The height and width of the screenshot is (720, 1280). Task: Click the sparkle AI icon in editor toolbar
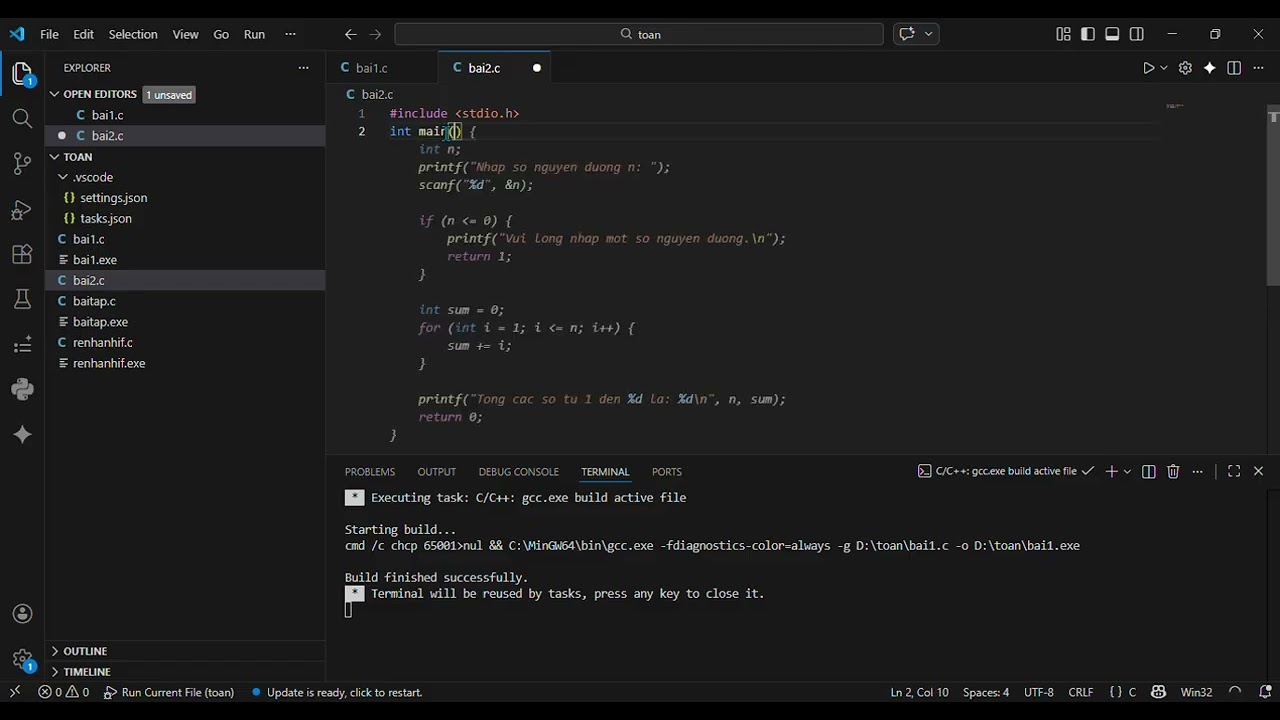pos(1210,68)
